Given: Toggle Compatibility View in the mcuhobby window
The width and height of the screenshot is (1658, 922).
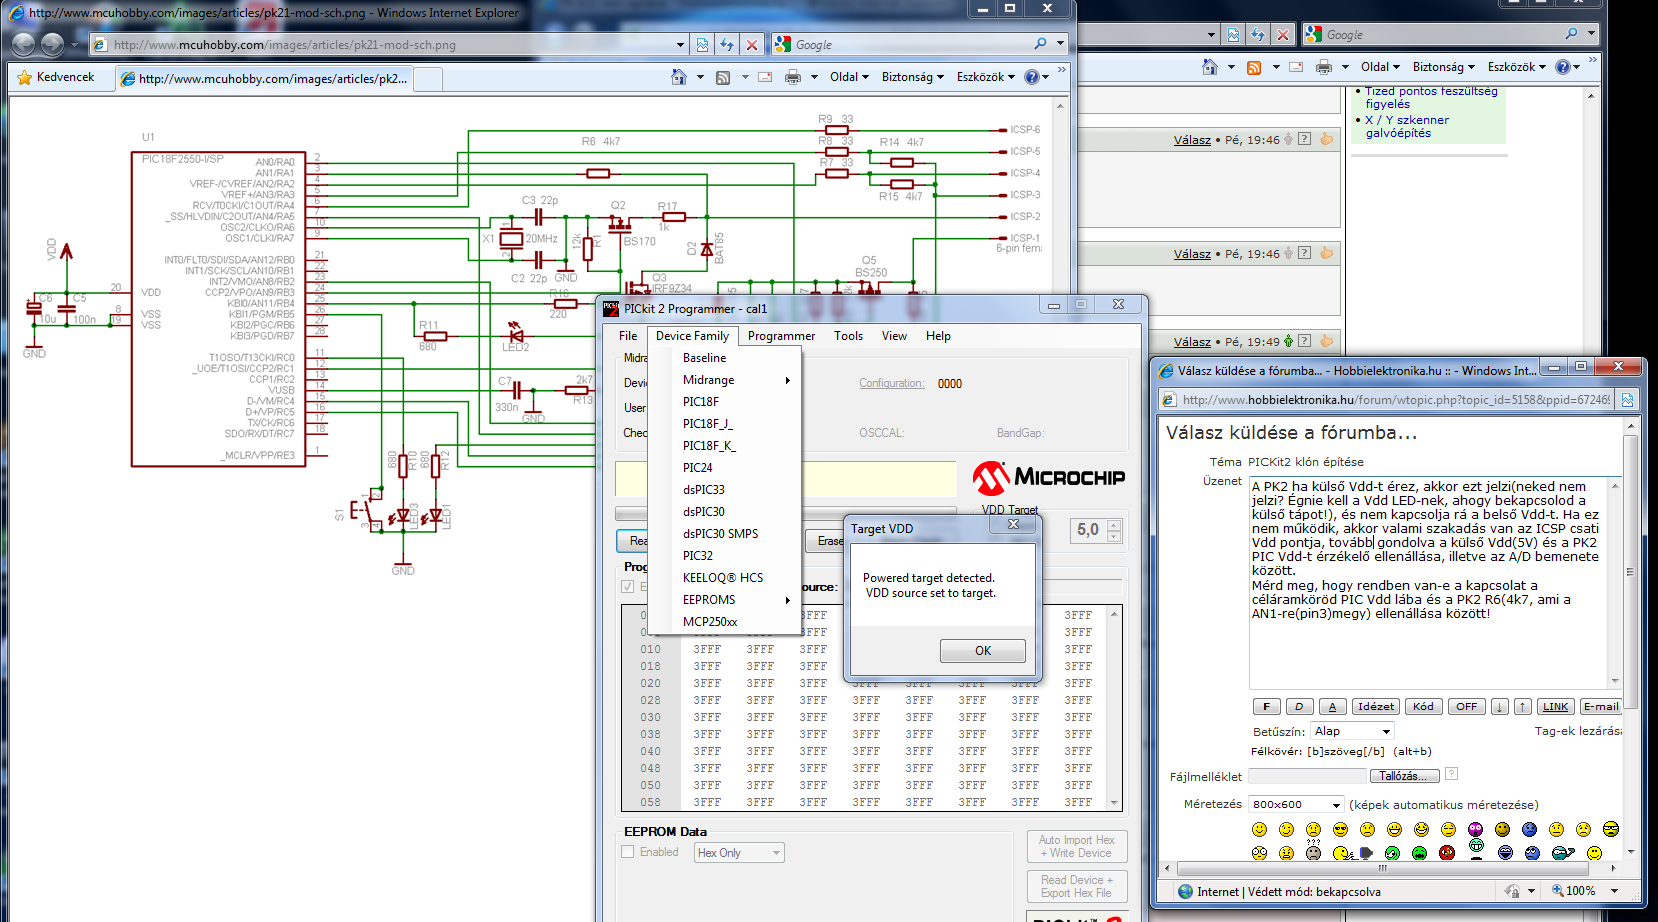Looking at the screenshot, I should pos(702,44).
